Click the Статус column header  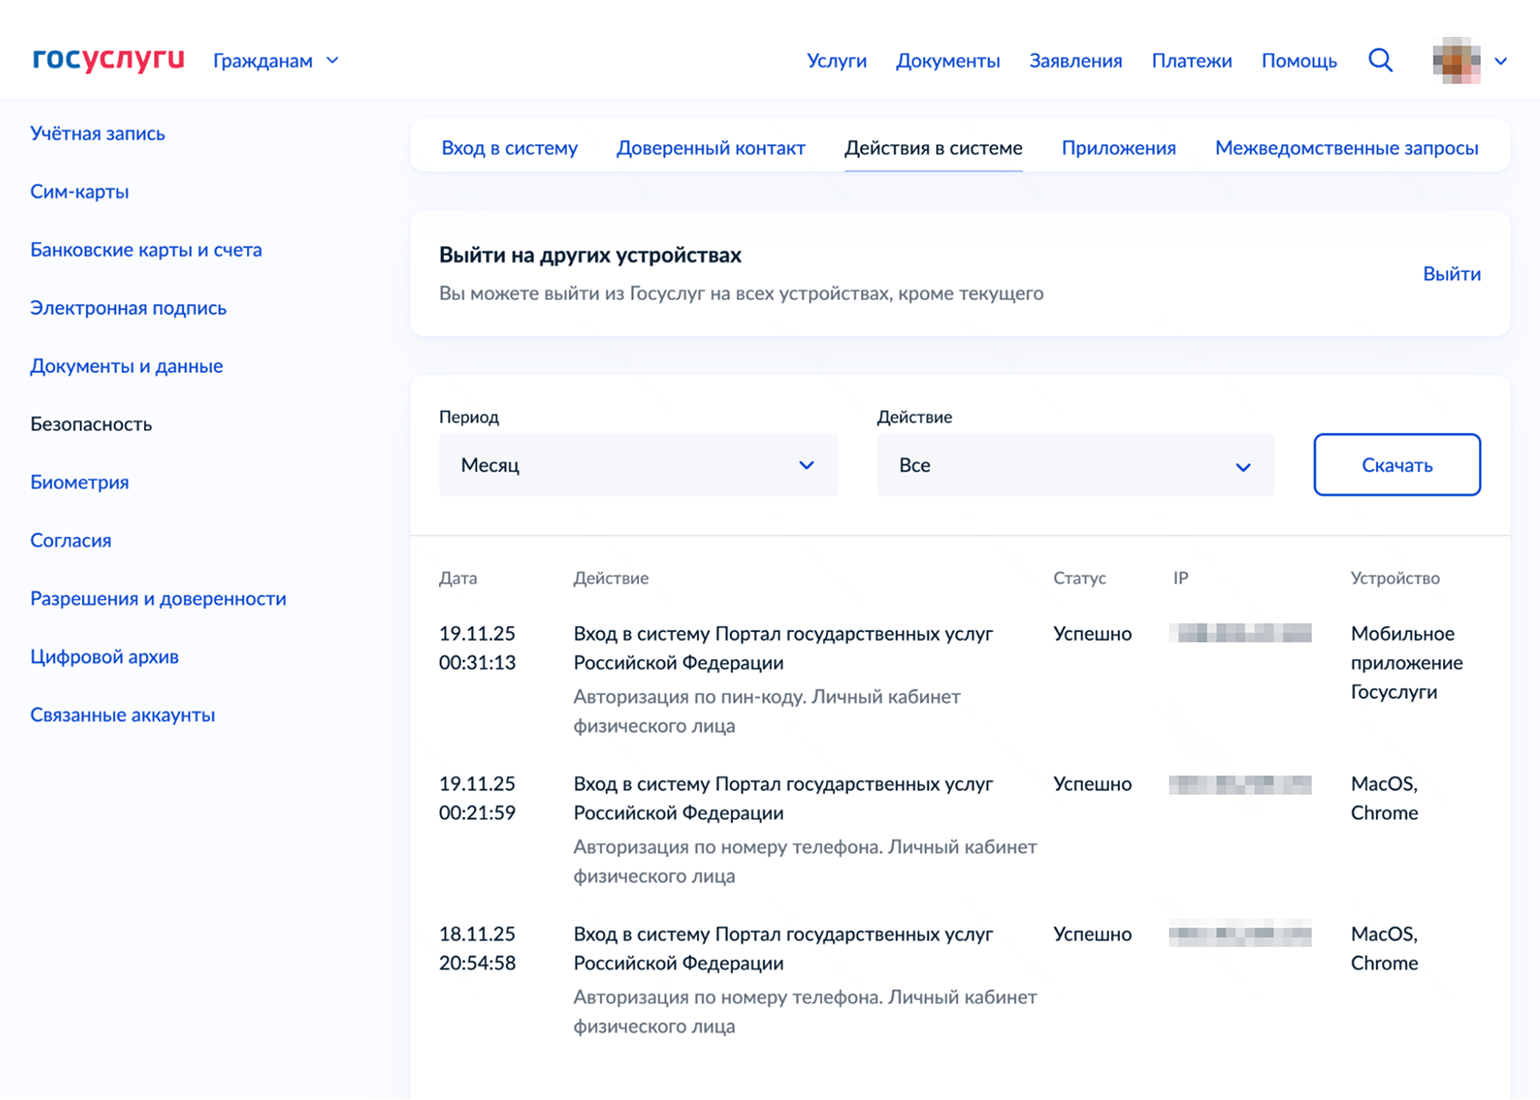tap(1079, 578)
